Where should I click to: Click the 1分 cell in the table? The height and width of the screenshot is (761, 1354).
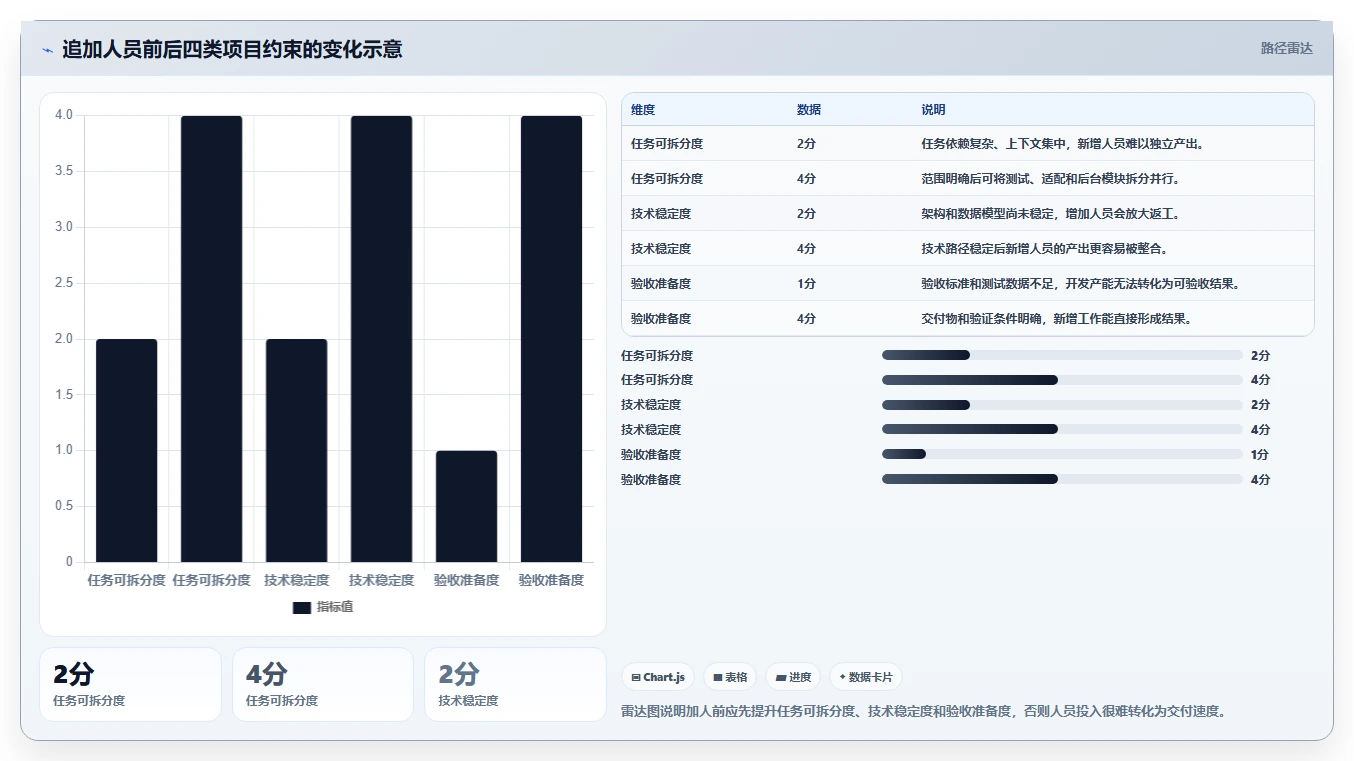point(806,283)
